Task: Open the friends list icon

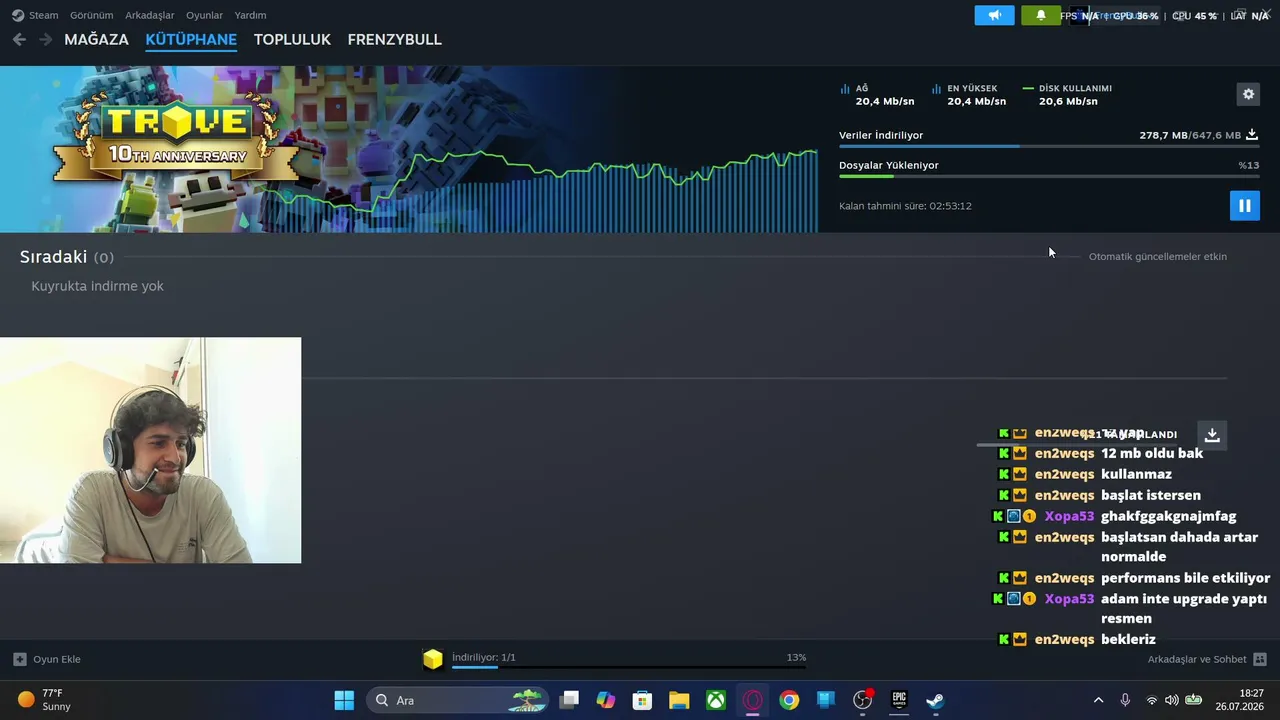Action: coord(1260,659)
